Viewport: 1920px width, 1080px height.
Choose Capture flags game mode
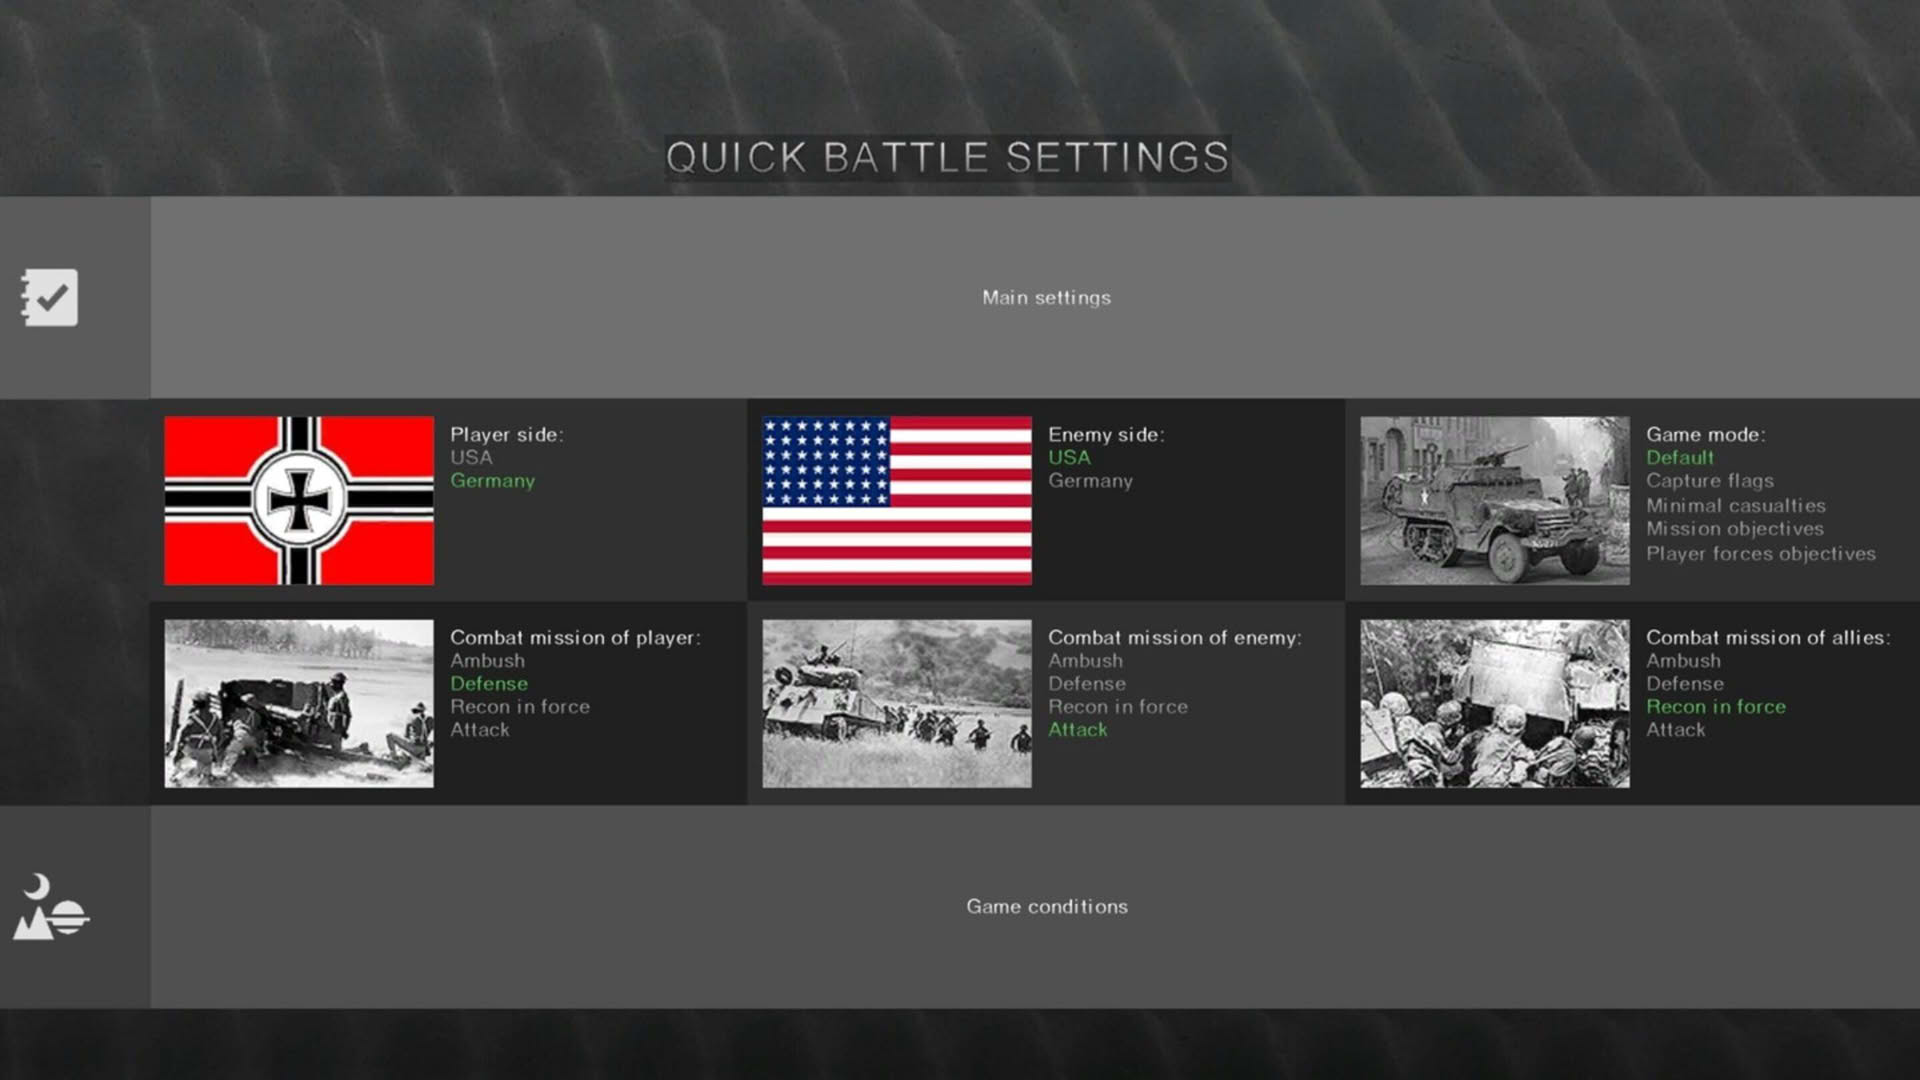[1710, 481]
